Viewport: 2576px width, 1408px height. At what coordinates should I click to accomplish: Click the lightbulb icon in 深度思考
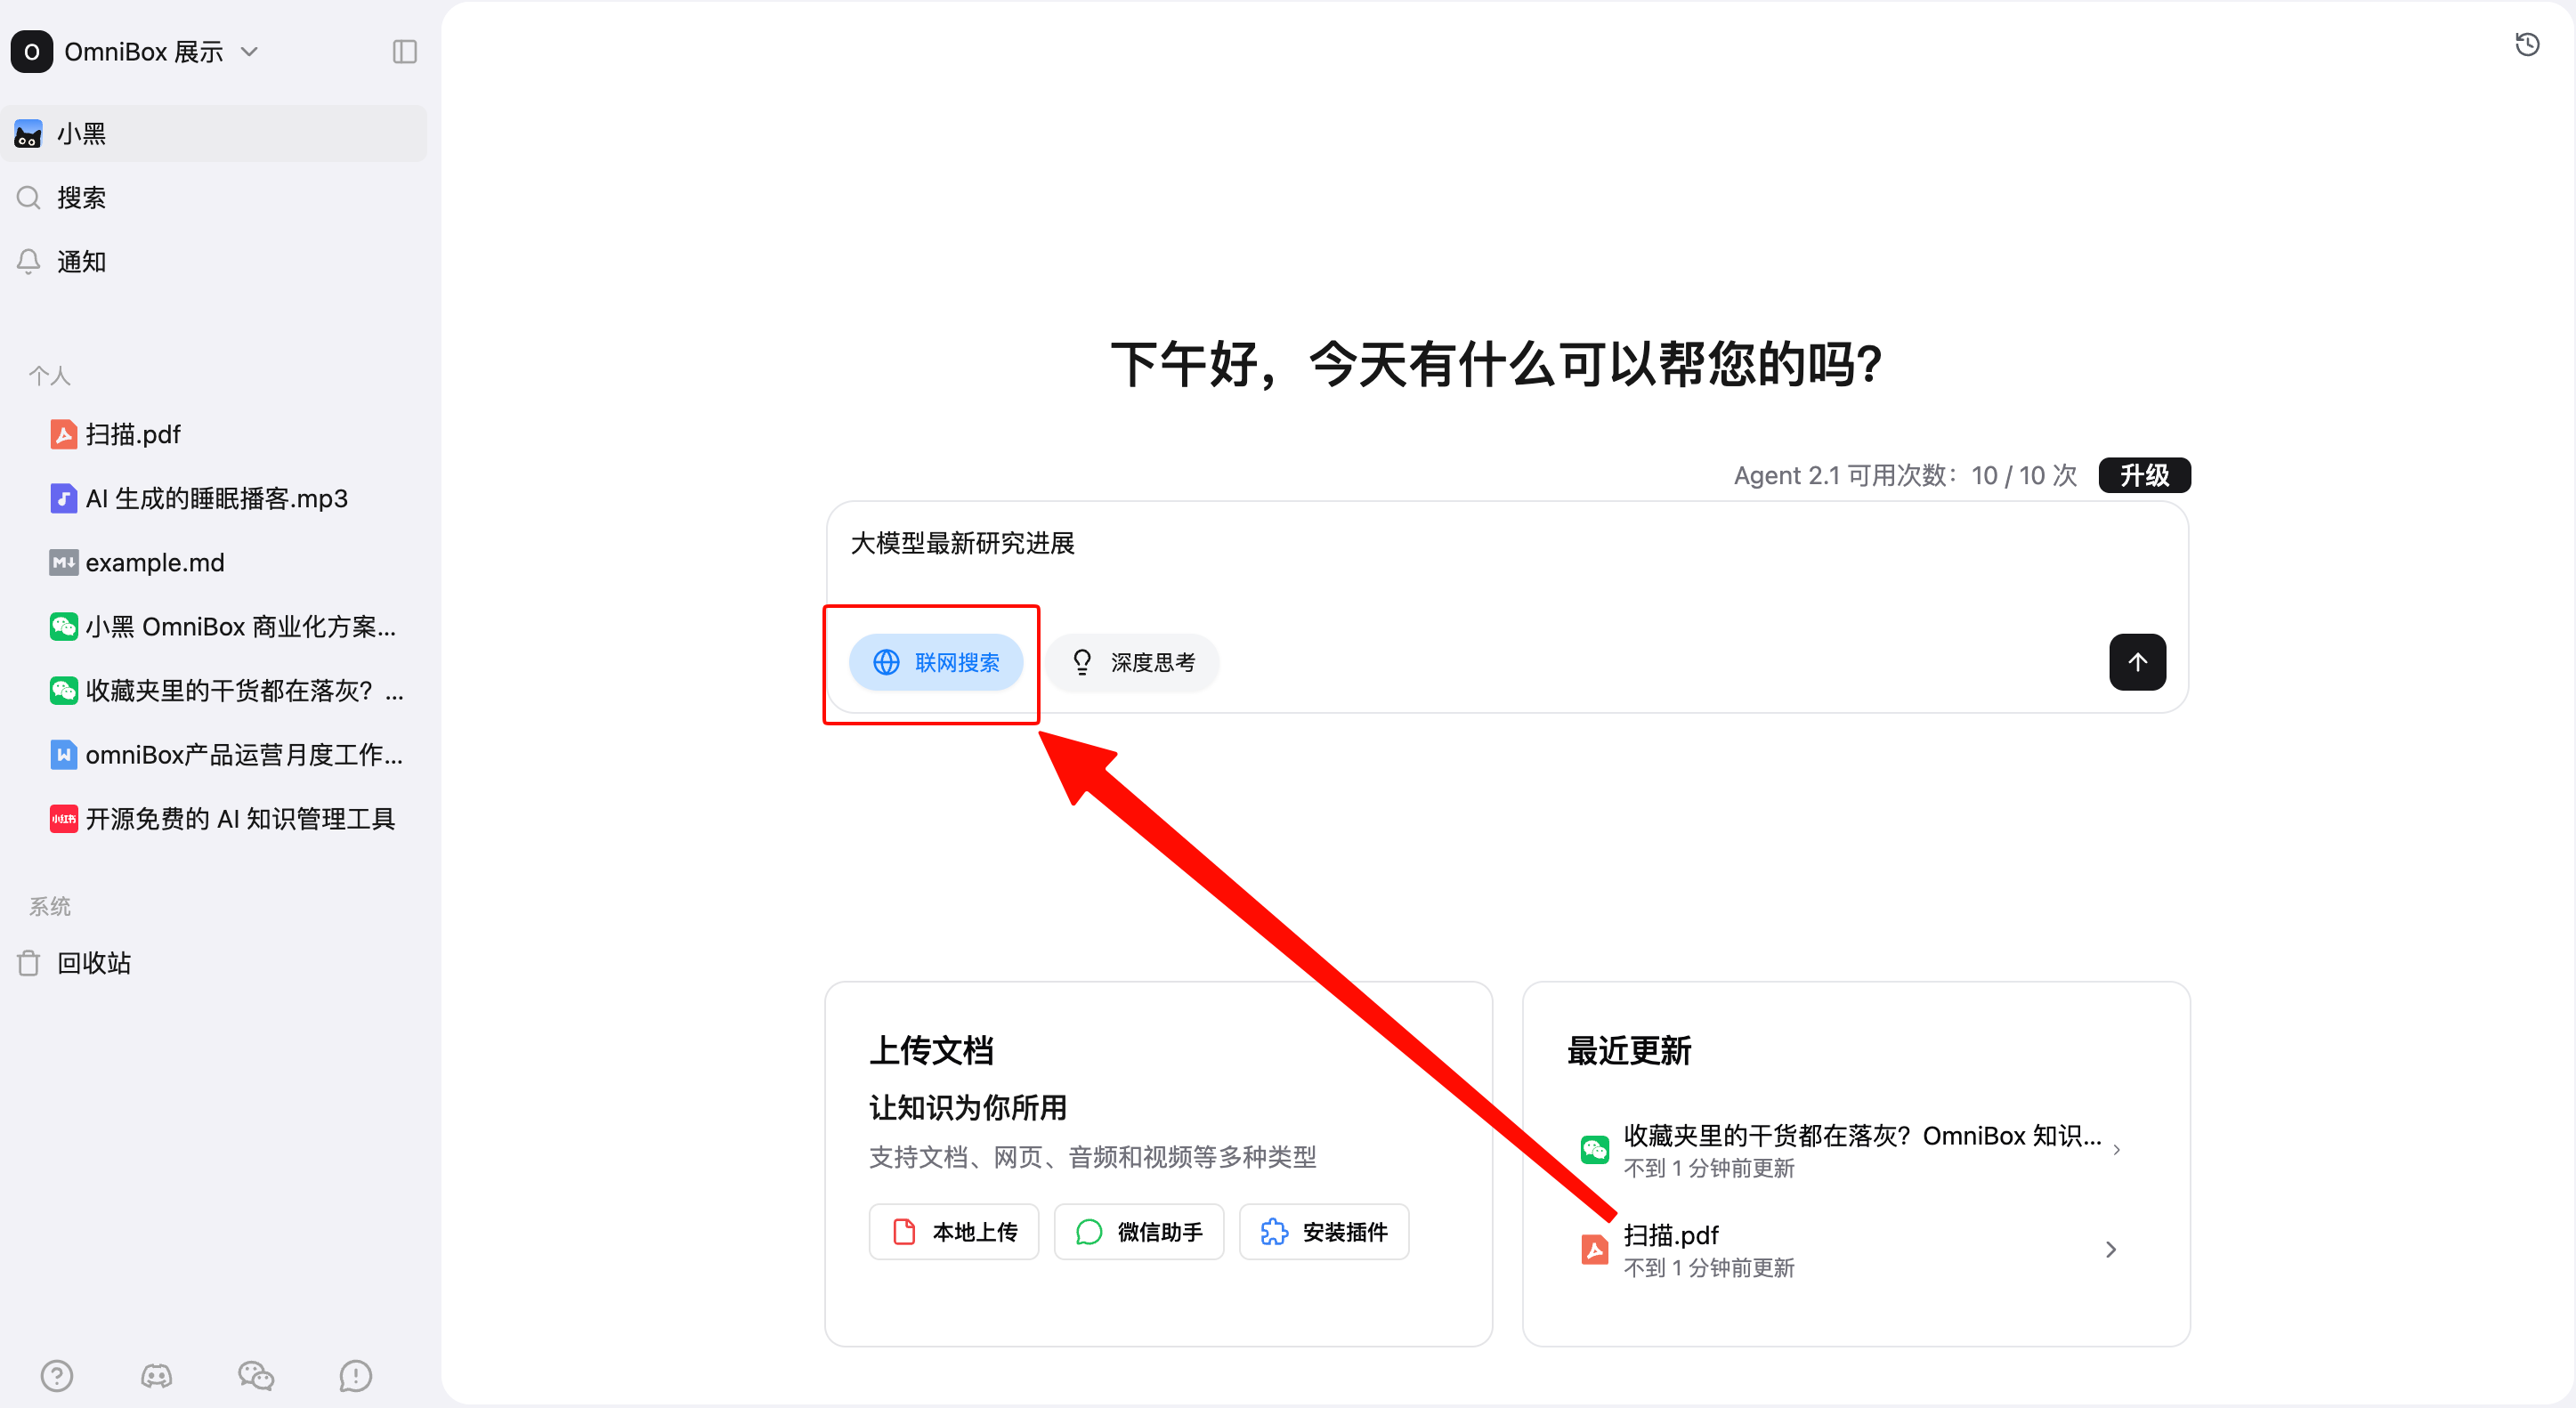(x=1082, y=662)
